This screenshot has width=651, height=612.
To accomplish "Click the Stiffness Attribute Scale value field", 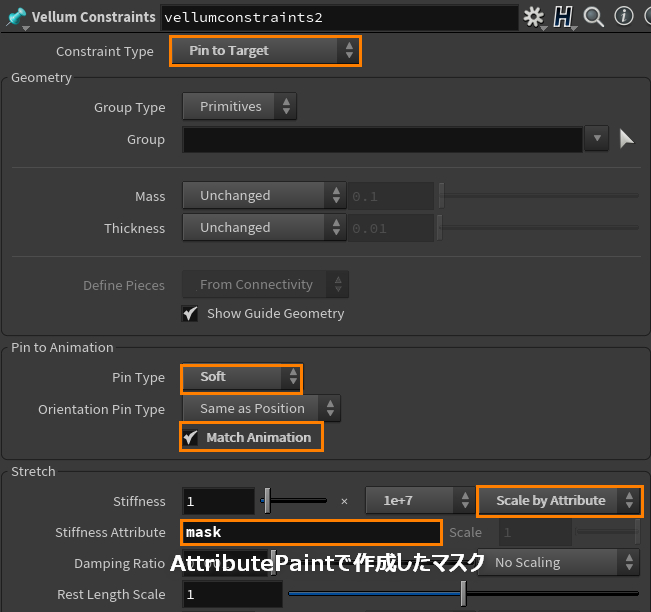I will (536, 533).
